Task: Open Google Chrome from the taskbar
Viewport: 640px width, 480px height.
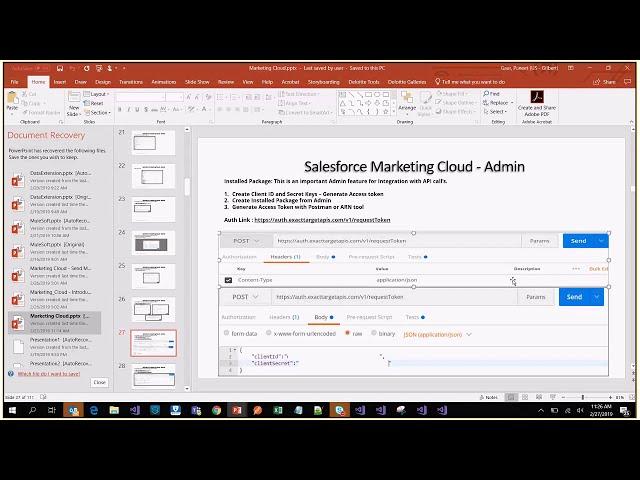Action: 216,410
